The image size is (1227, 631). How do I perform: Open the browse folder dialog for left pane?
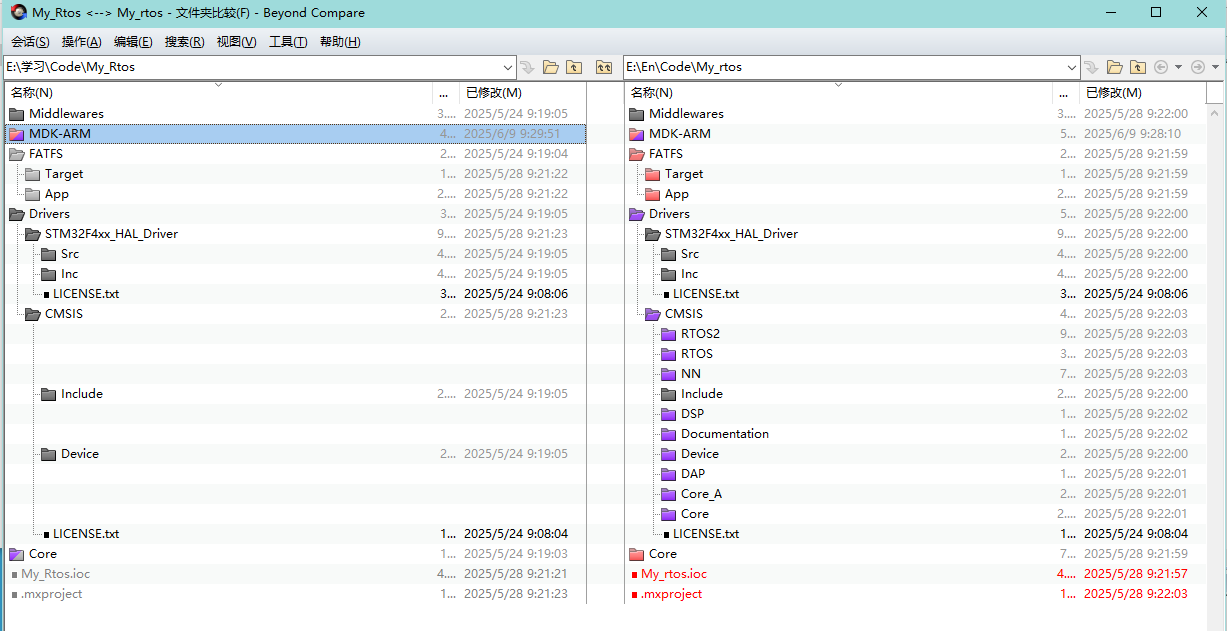(551, 67)
